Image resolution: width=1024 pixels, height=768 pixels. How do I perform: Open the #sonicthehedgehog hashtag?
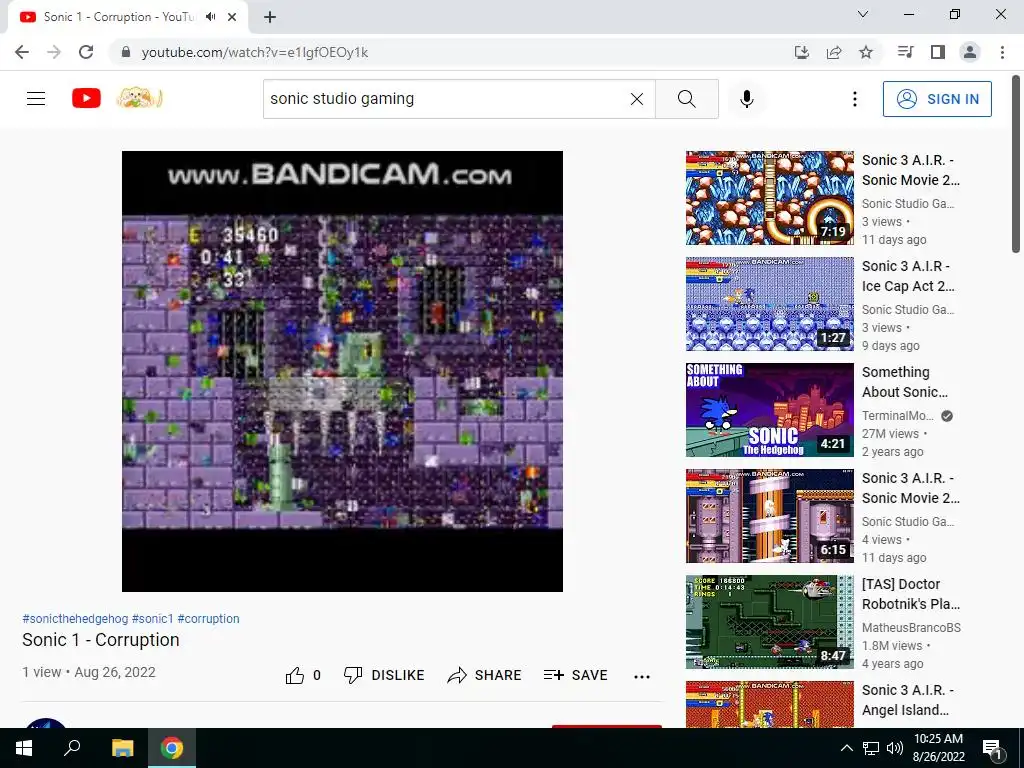(x=75, y=618)
